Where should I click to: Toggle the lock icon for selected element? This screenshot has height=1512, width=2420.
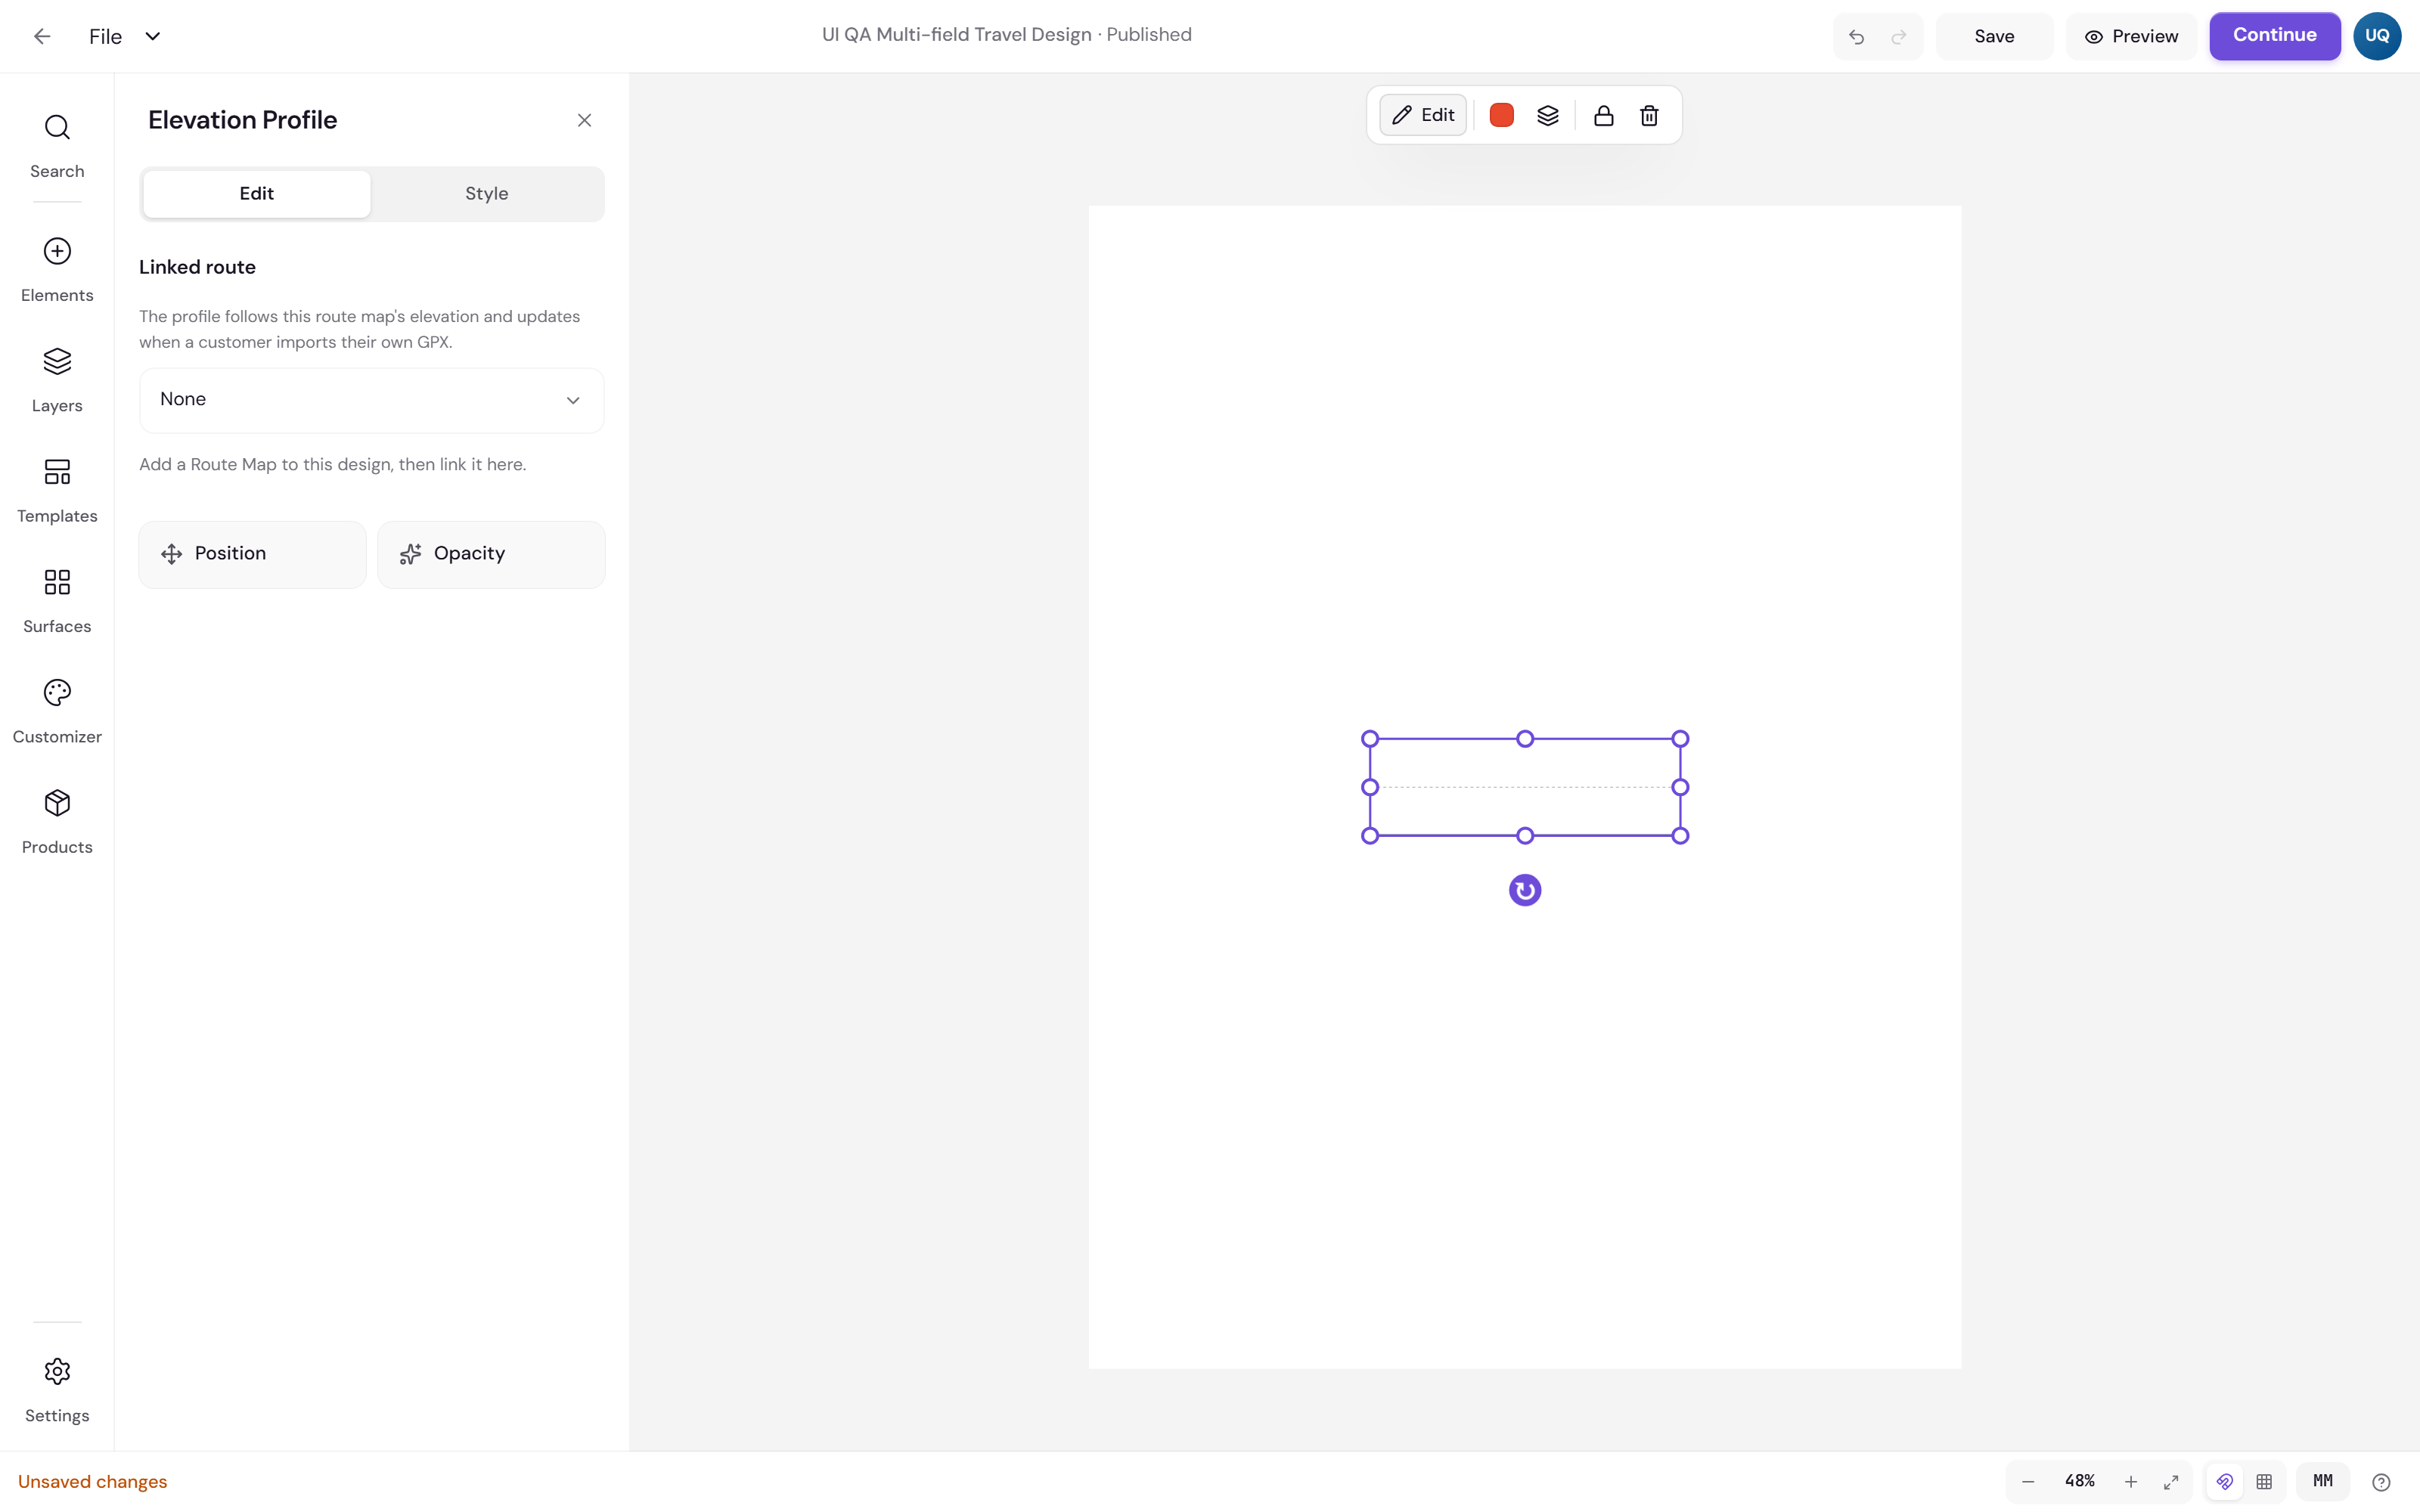pos(1603,115)
